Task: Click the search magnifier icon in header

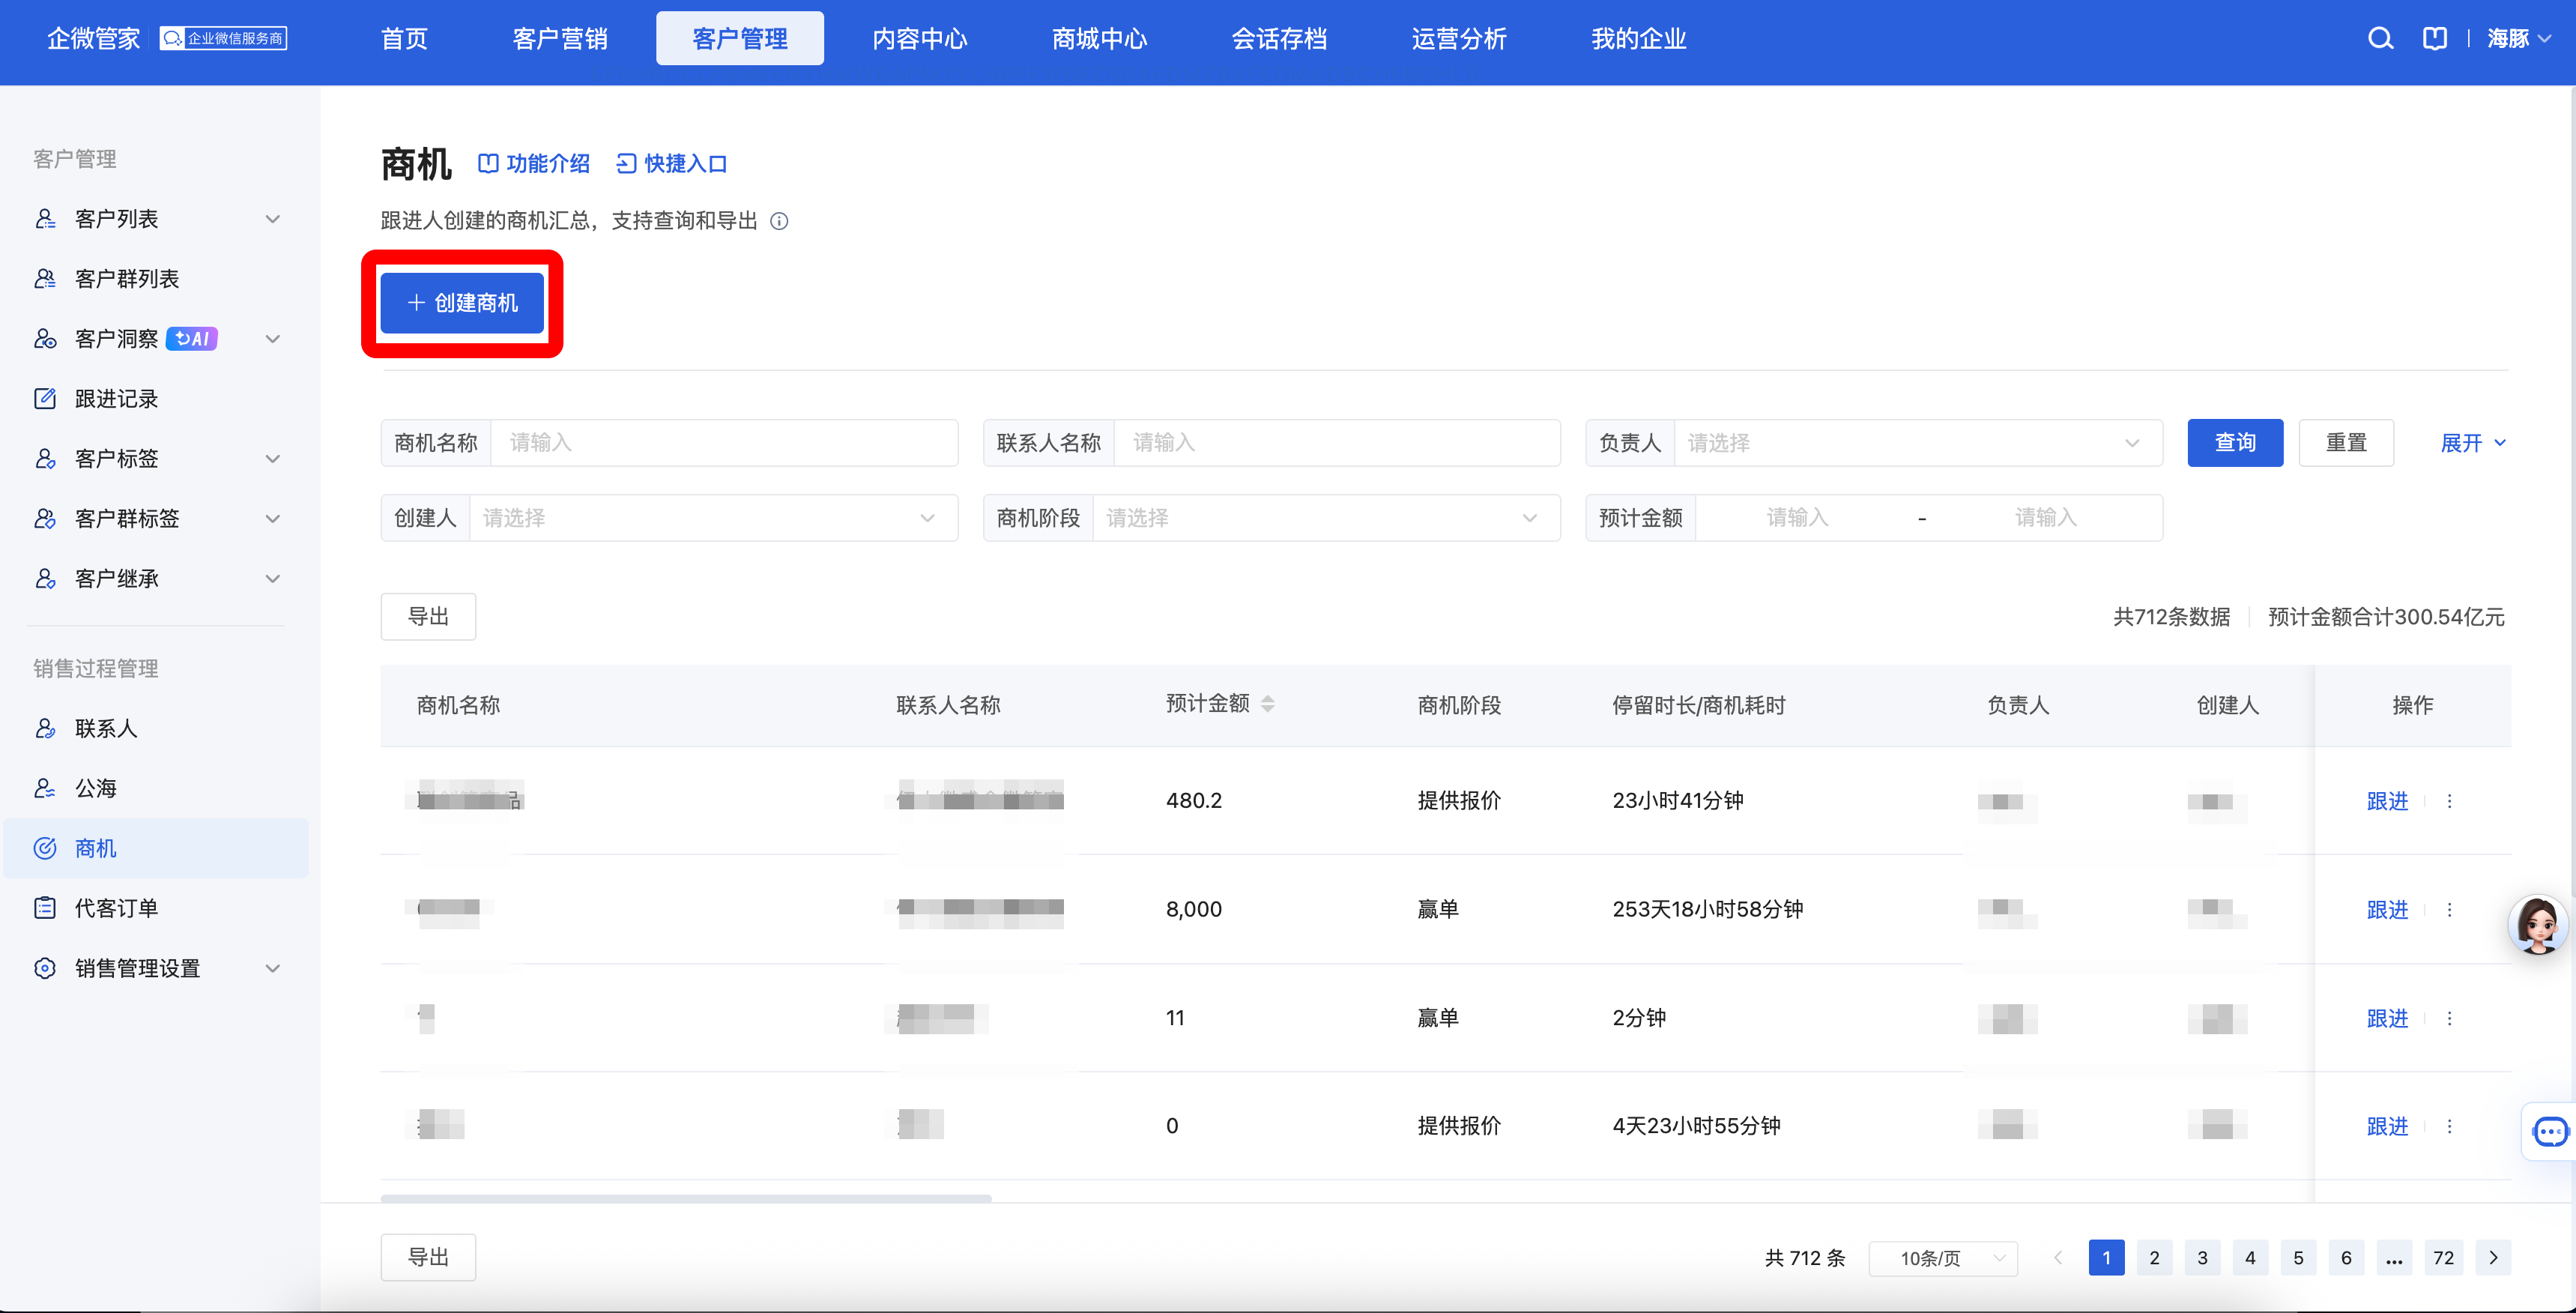Action: tap(2380, 39)
